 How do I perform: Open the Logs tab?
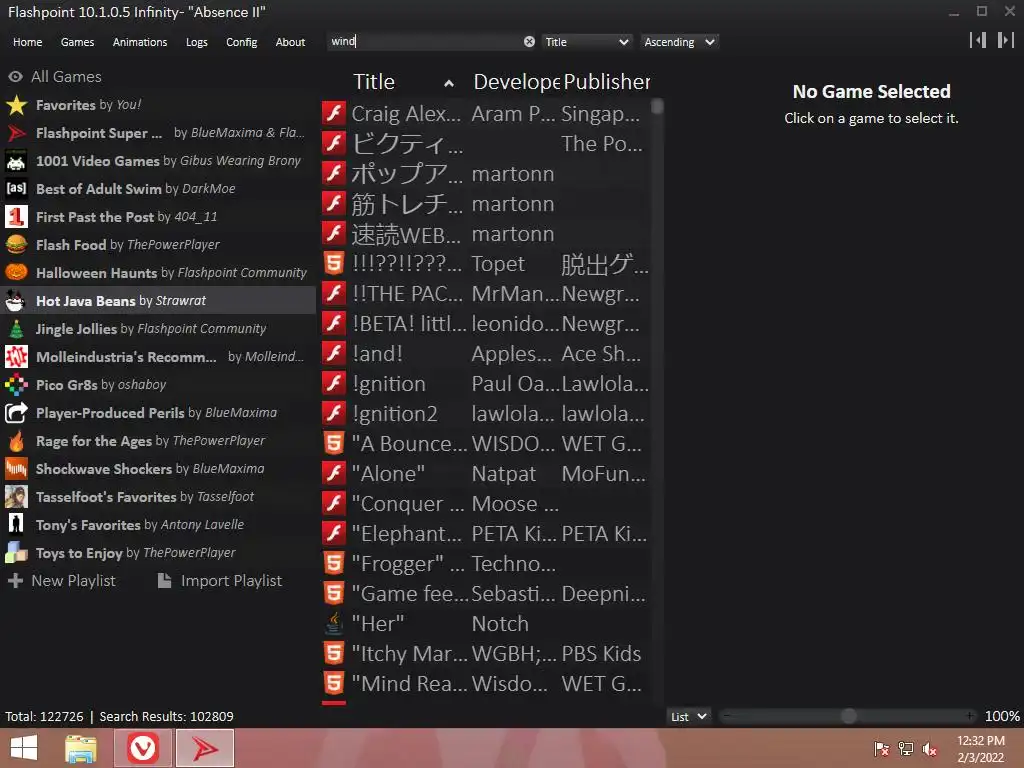tap(197, 42)
